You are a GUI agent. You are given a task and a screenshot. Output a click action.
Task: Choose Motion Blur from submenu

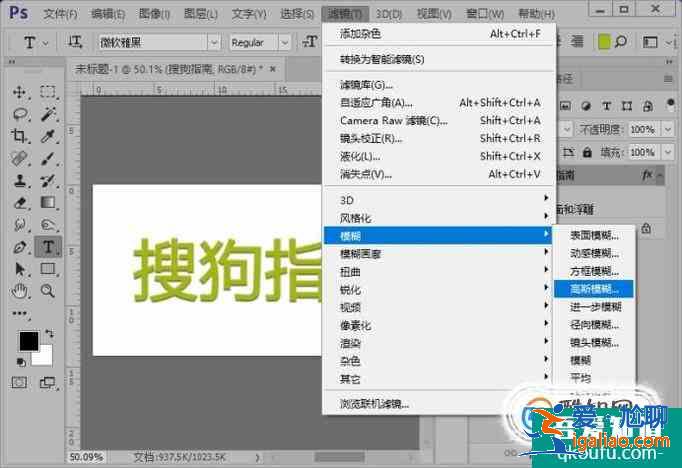click(594, 253)
